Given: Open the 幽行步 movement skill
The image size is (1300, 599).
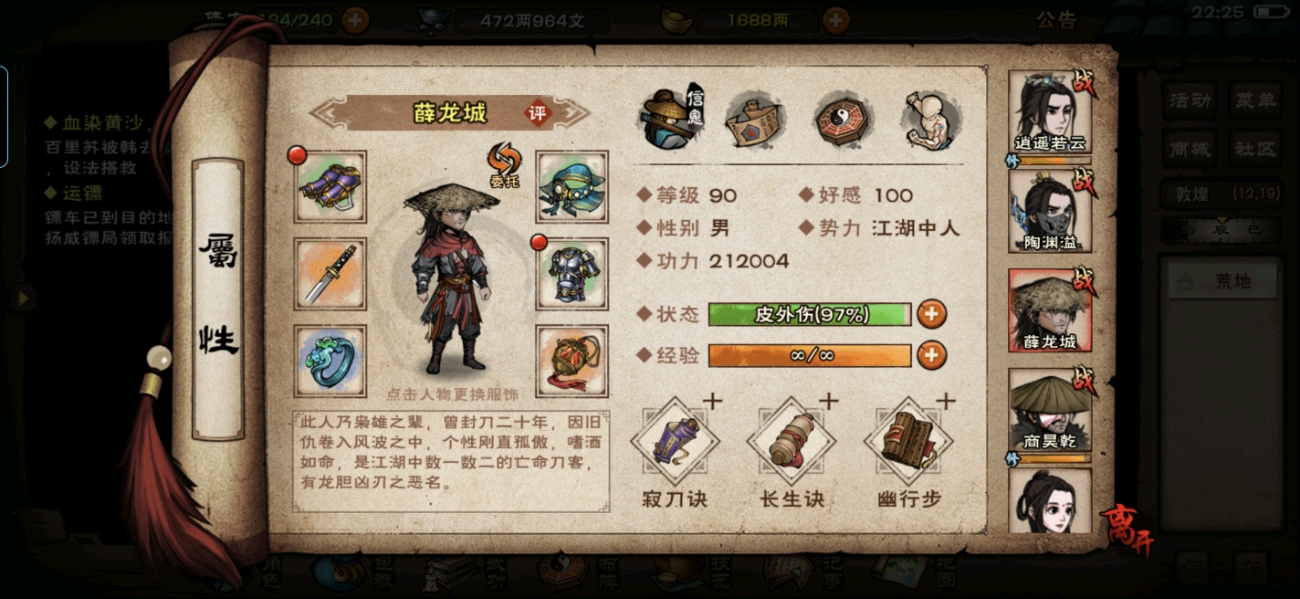Looking at the screenshot, I should 908,441.
